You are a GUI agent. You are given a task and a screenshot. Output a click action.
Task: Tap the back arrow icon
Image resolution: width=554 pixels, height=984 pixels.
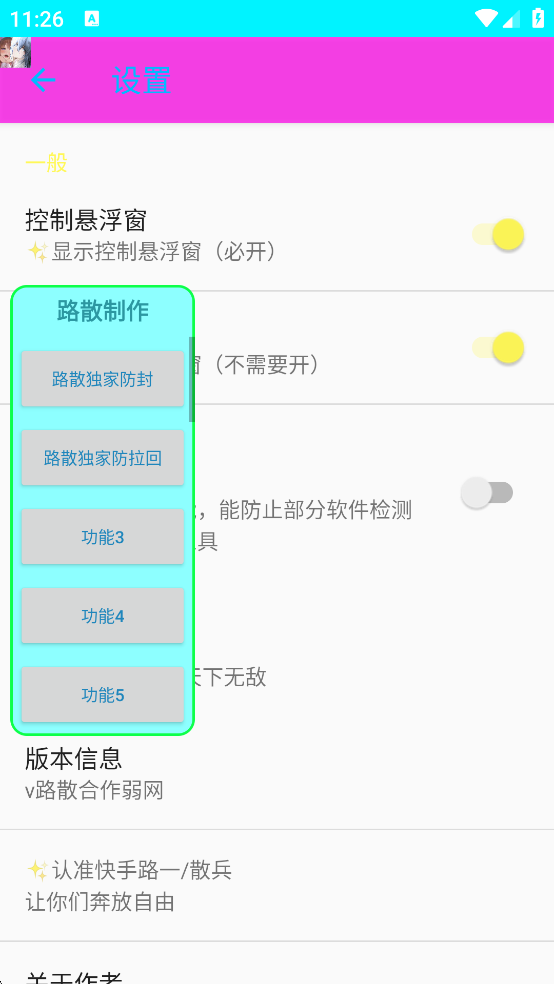click(x=43, y=80)
